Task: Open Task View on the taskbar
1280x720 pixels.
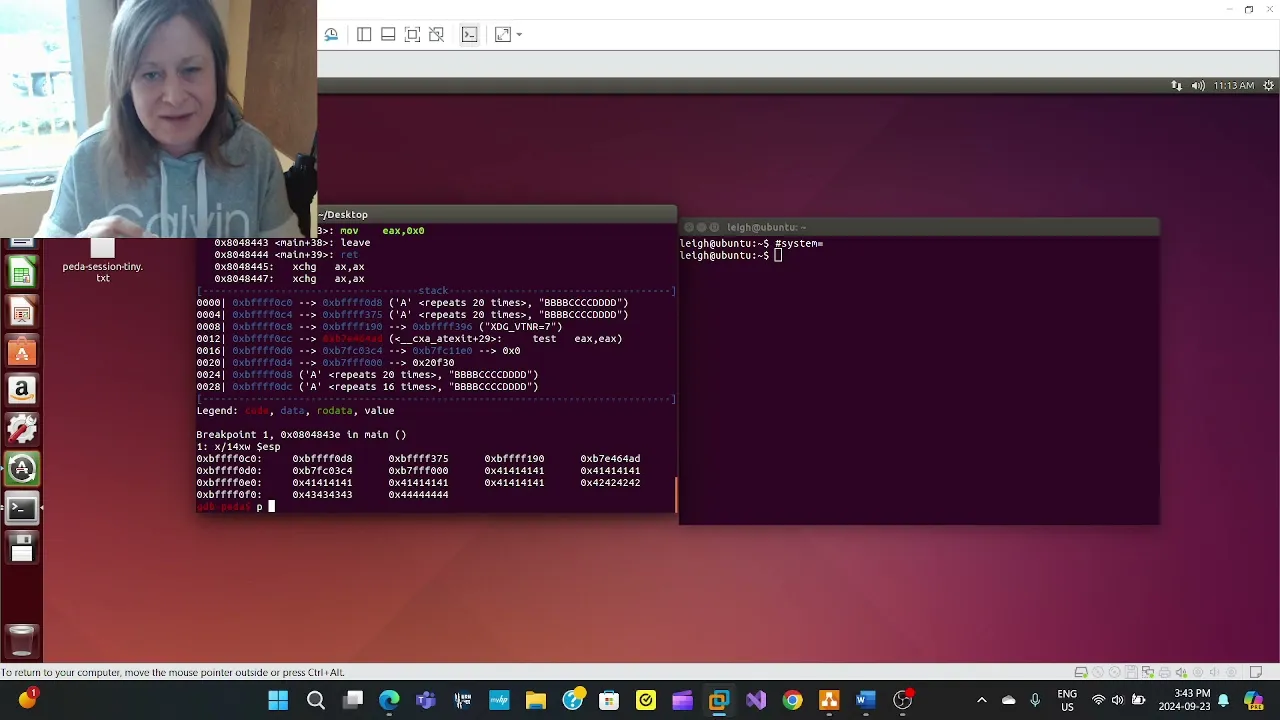Action: click(353, 701)
